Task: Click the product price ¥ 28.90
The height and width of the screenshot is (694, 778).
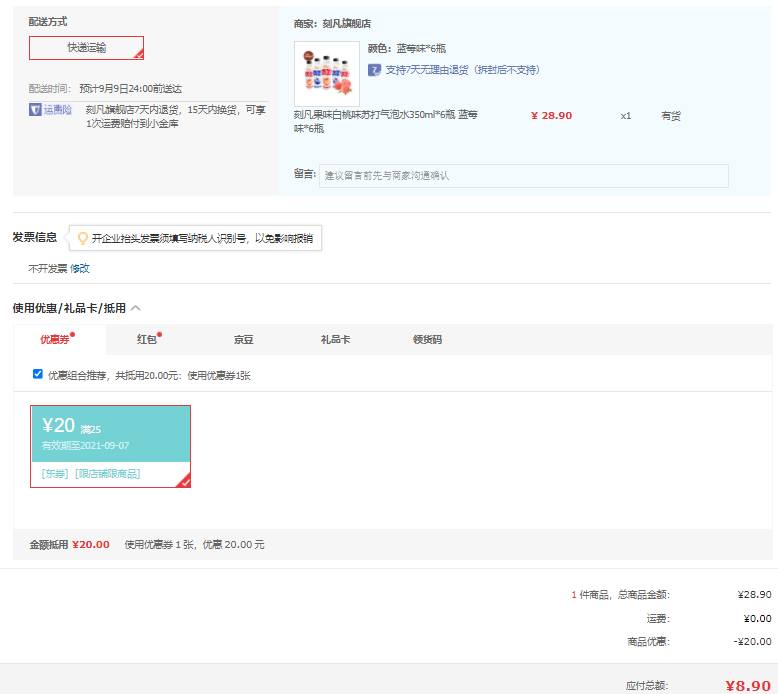Action: 552,116
